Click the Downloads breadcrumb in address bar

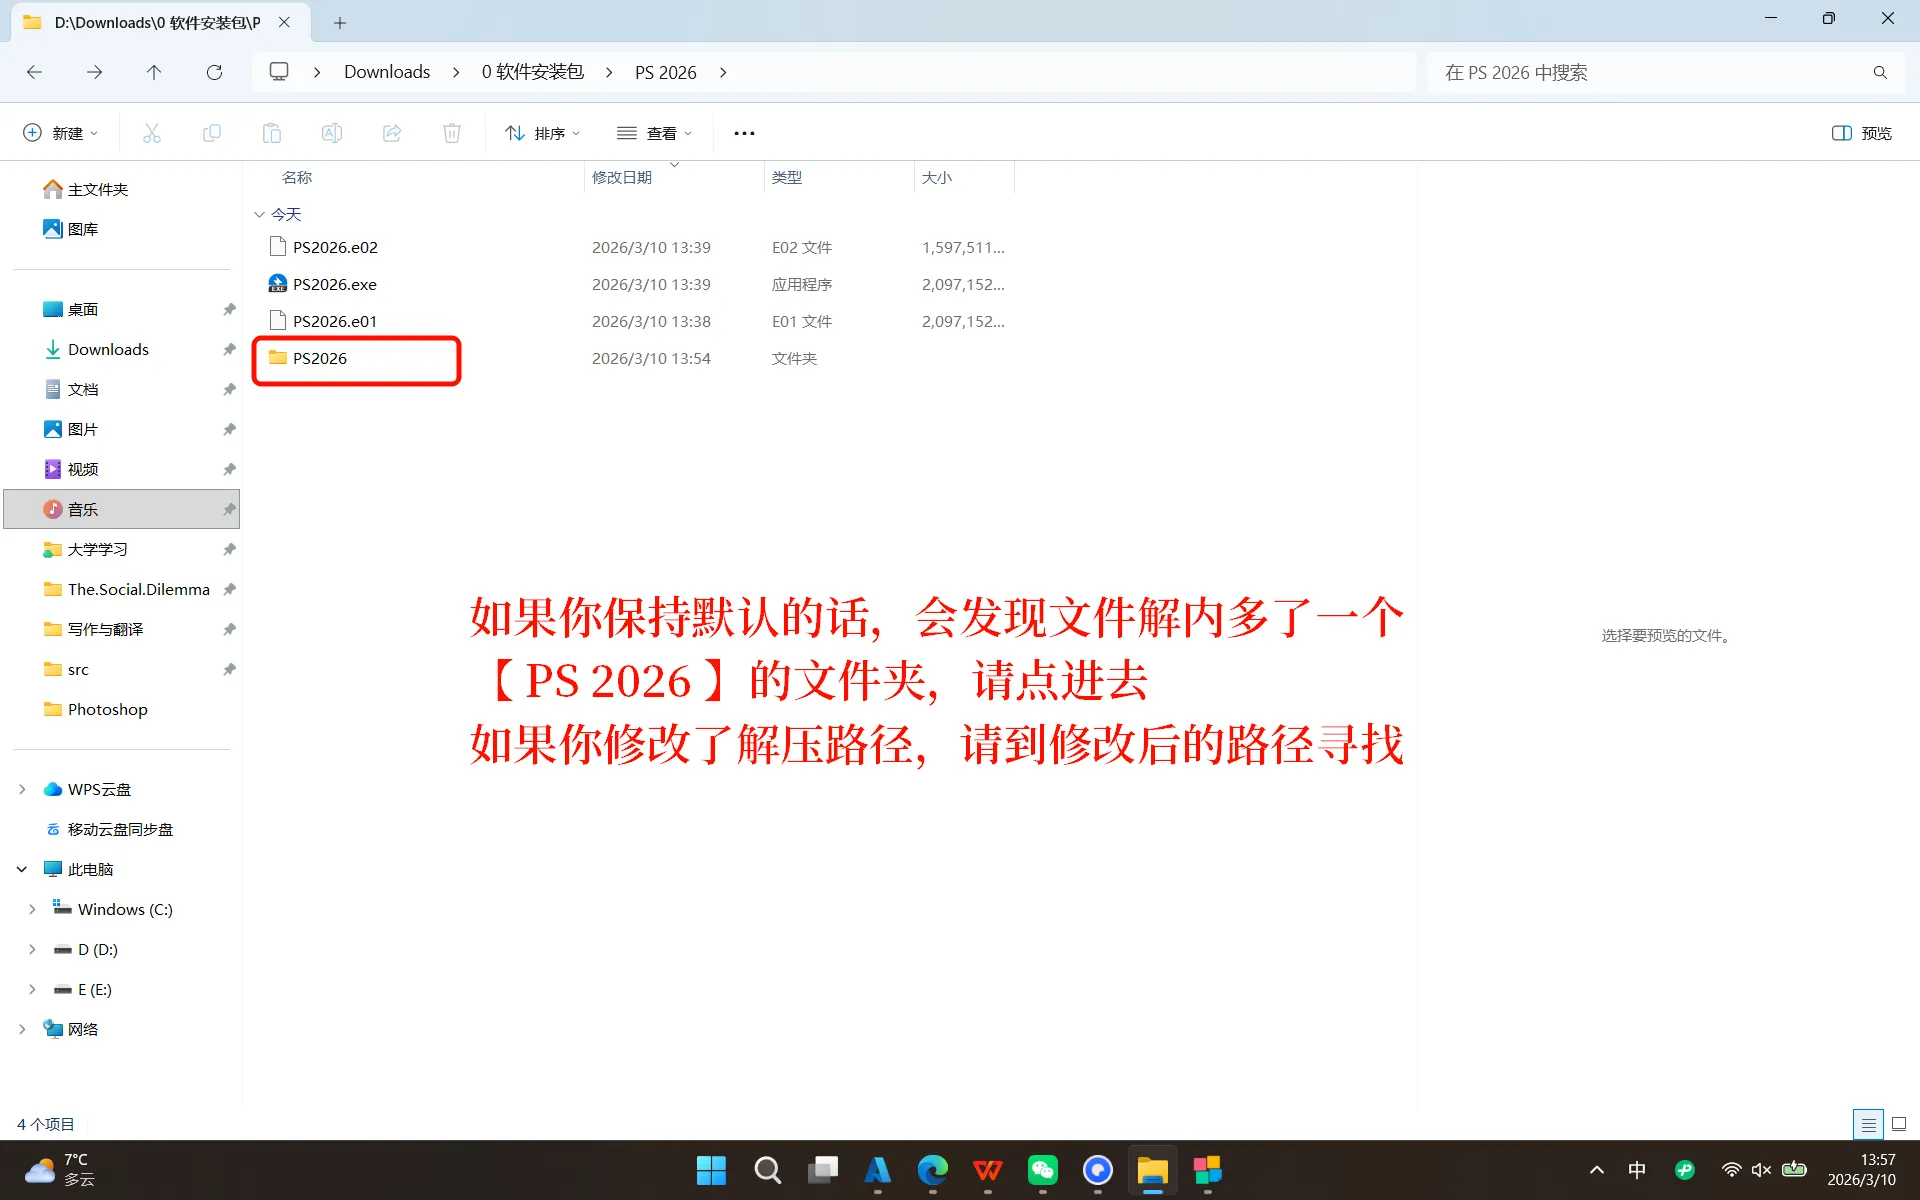(386, 71)
